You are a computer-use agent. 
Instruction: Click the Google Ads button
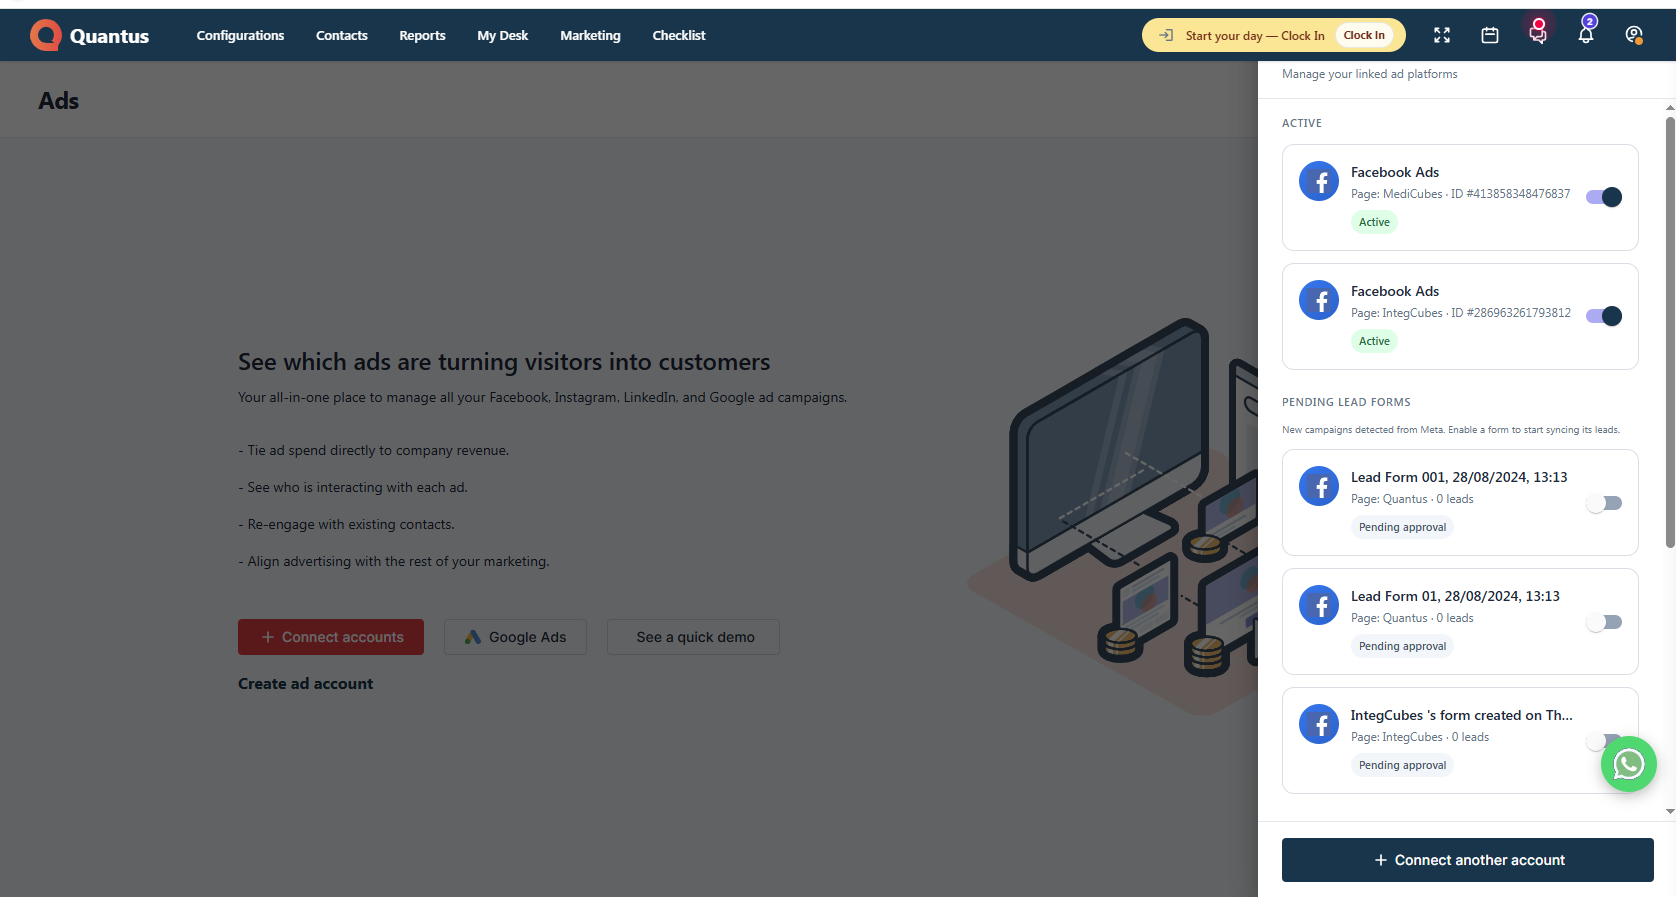coord(515,637)
